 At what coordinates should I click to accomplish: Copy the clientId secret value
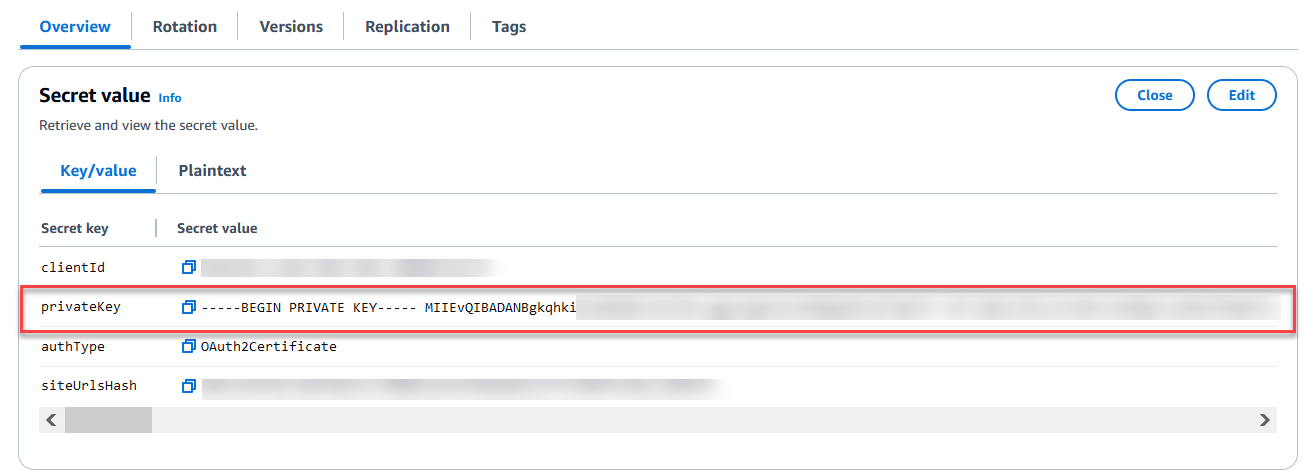click(188, 267)
